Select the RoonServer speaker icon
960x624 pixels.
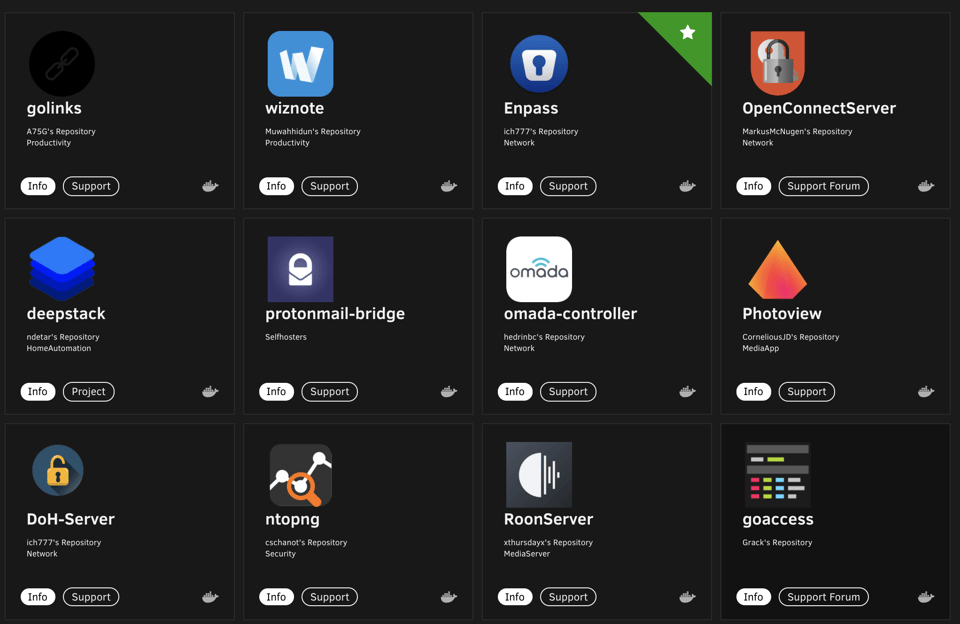click(x=538, y=475)
